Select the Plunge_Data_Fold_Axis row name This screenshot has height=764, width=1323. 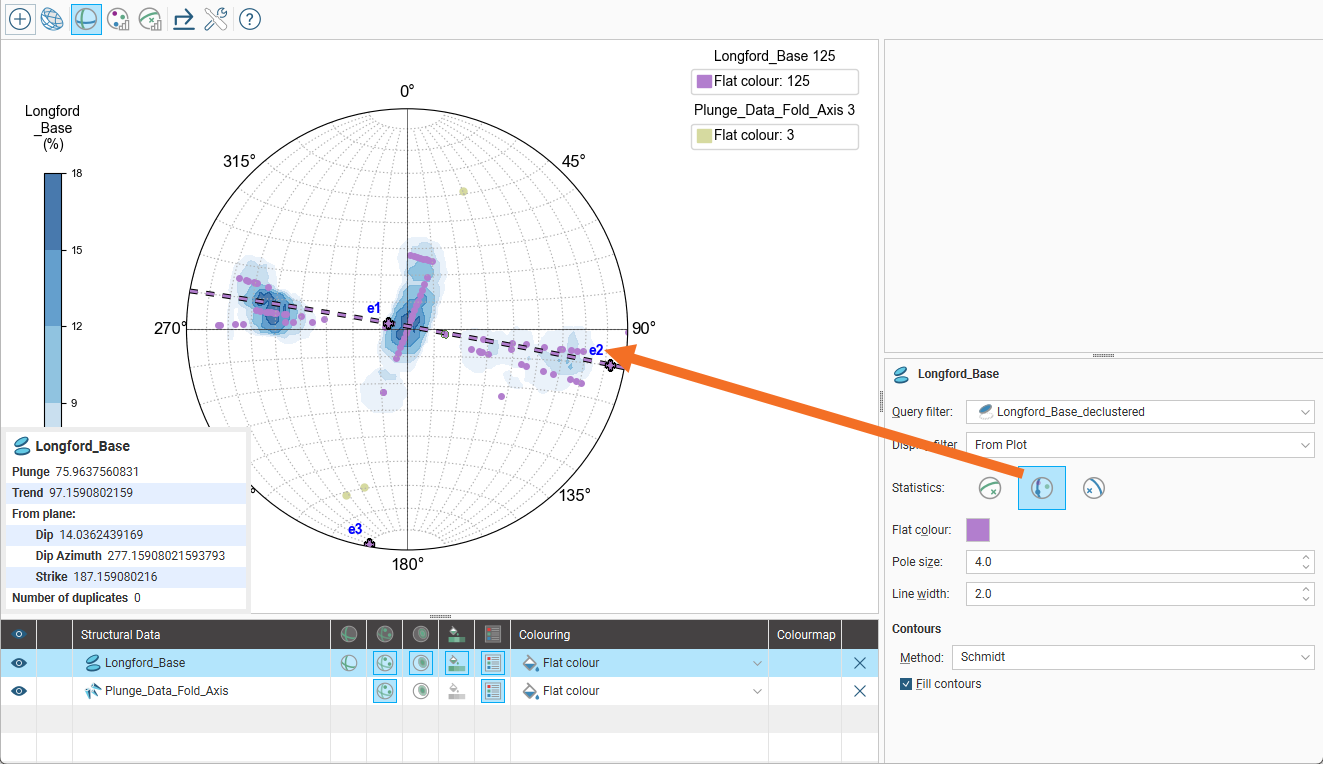click(x=166, y=691)
